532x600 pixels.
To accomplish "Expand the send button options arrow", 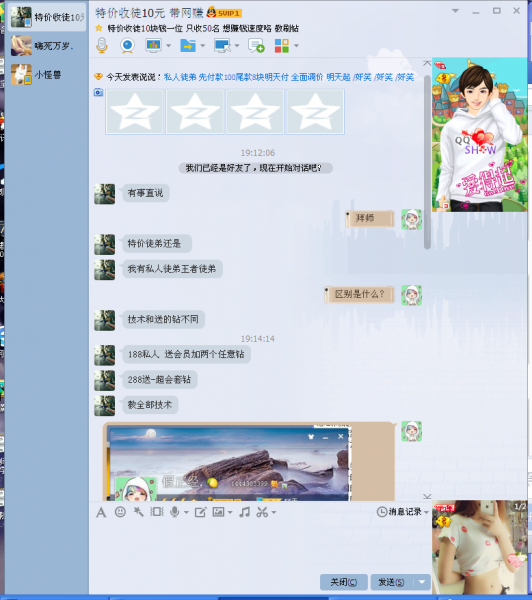I will click(422, 582).
